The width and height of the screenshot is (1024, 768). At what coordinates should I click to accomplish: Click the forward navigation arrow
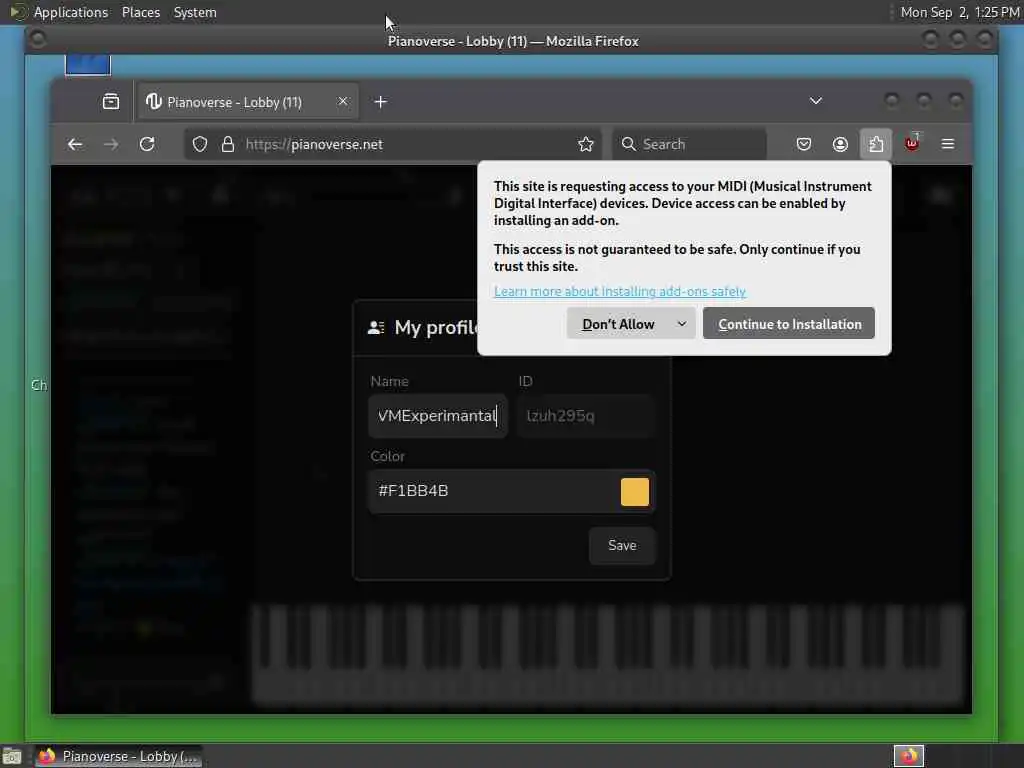click(x=111, y=144)
